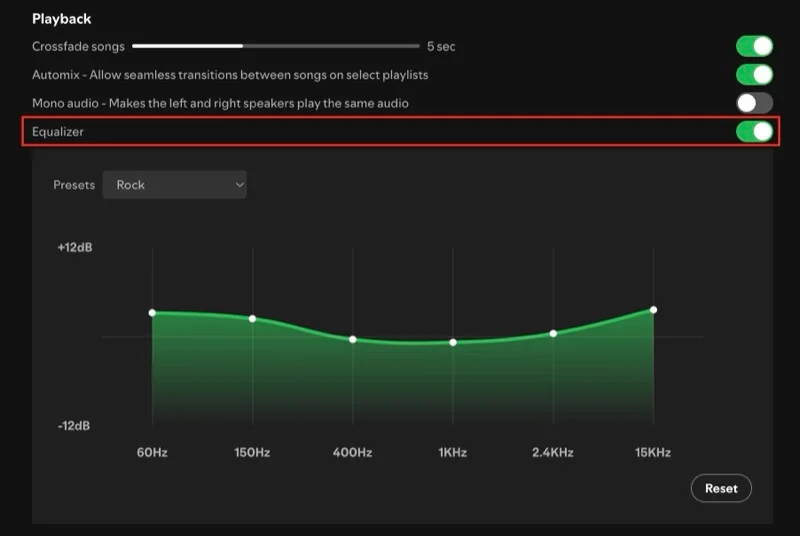This screenshot has height=536, width=800.
Task: Click the Presets label
Action: click(74, 185)
